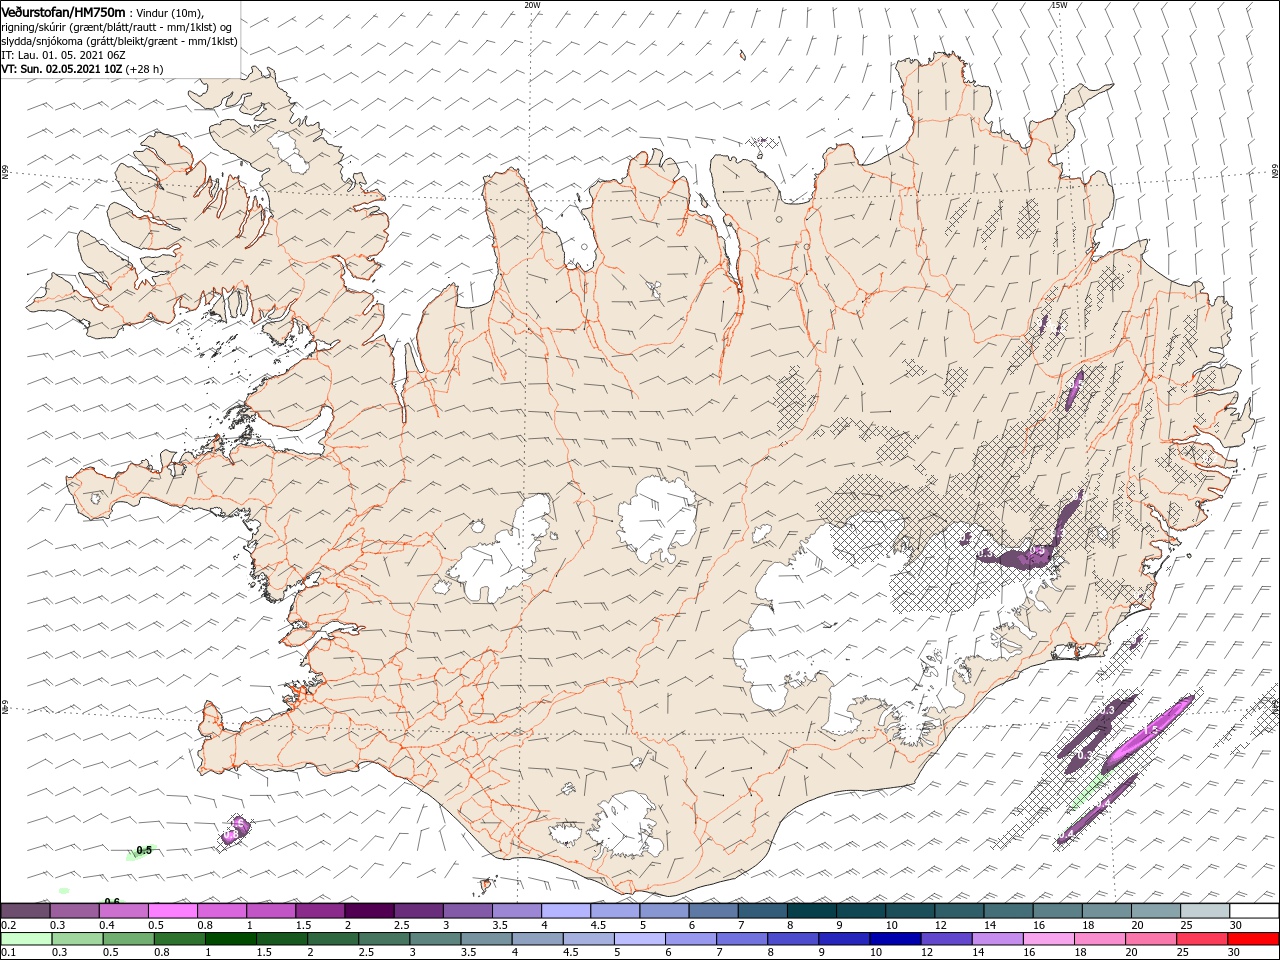Select the teal 12 snow legend swatch
Viewport: 1280px width, 960px height.
(958, 911)
